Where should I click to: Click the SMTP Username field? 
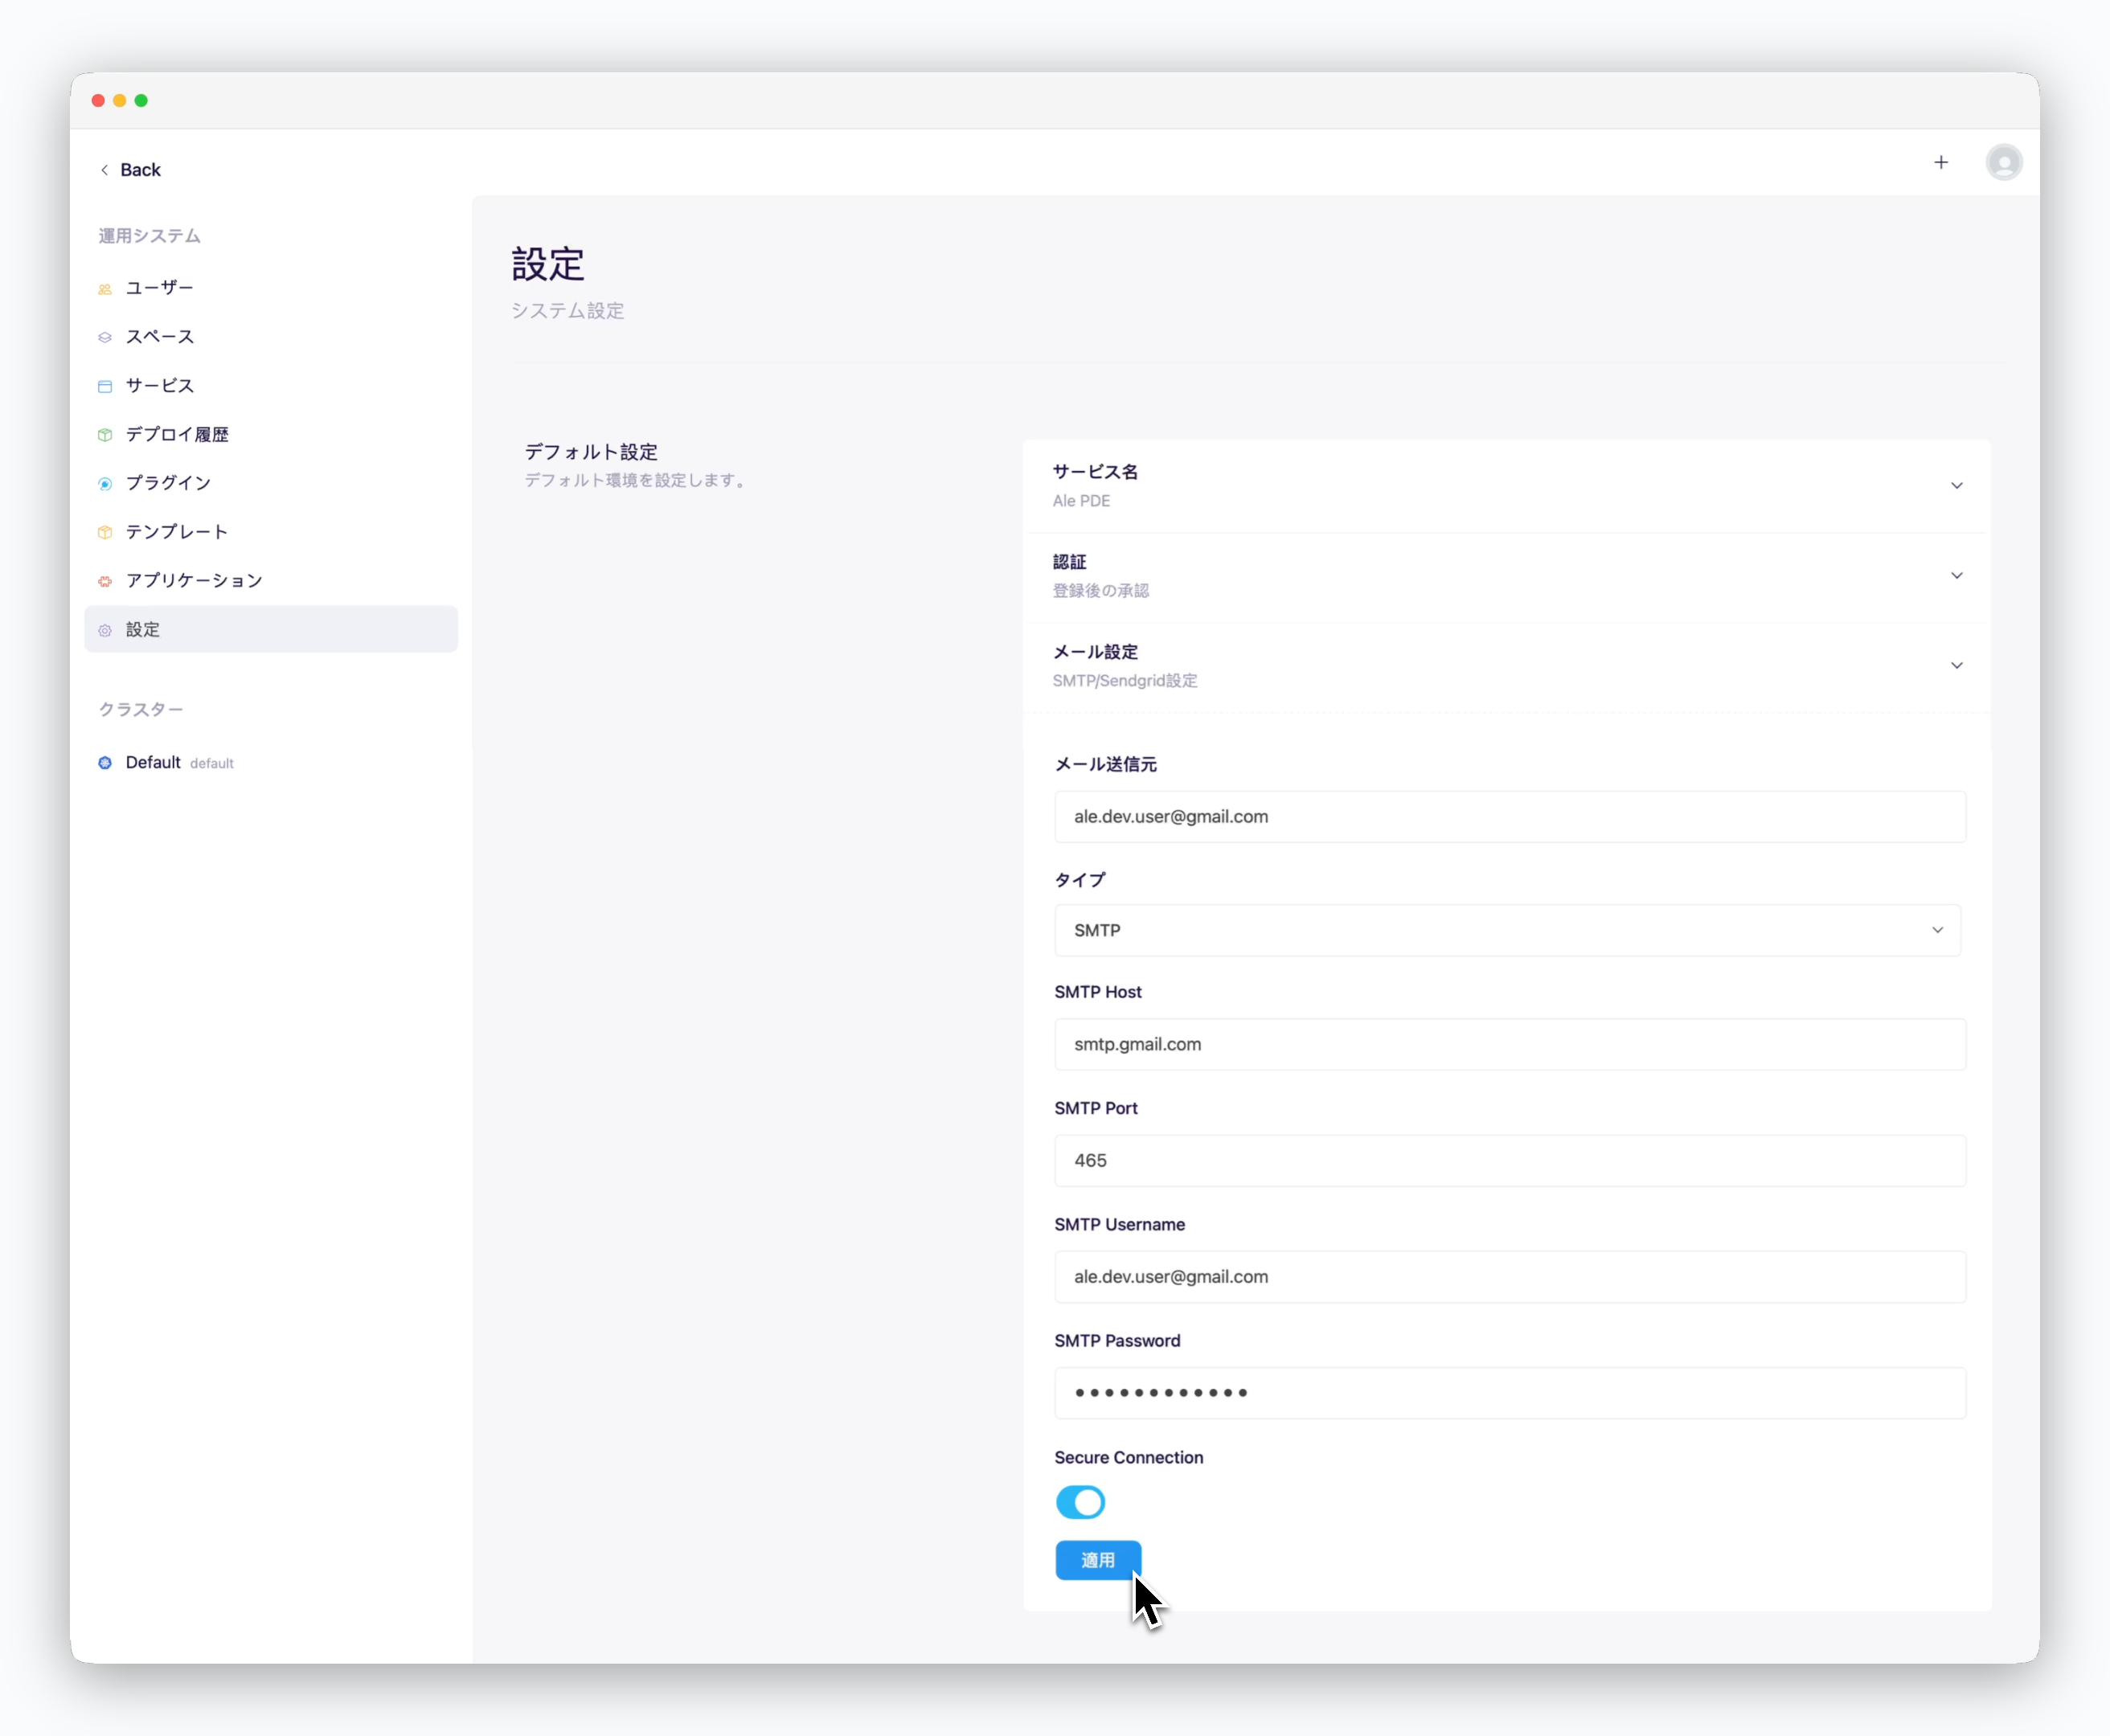click(x=1510, y=1277)
